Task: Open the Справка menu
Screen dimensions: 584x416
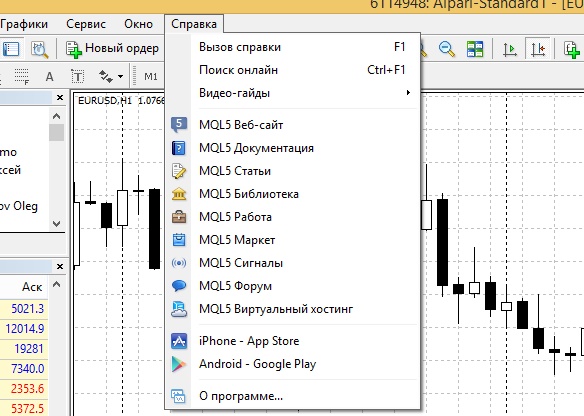Action: [194, 24]
